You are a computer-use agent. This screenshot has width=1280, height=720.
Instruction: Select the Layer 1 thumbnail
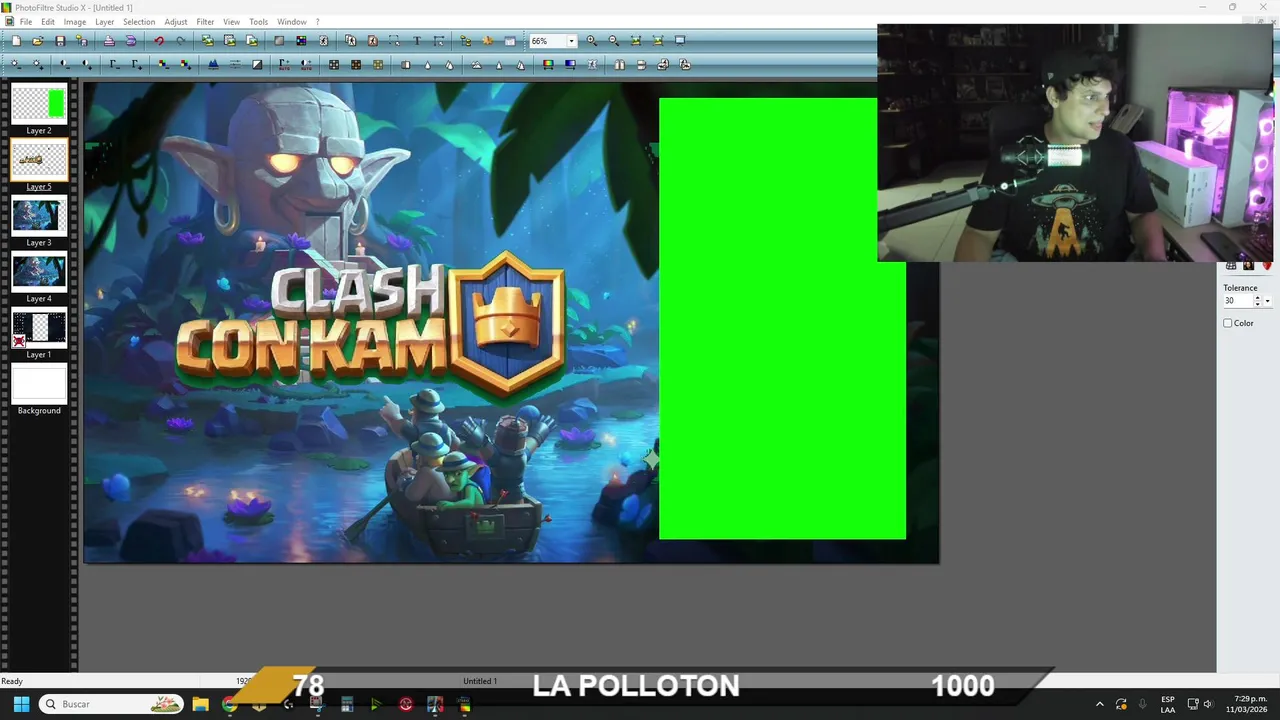click(39, 329)
